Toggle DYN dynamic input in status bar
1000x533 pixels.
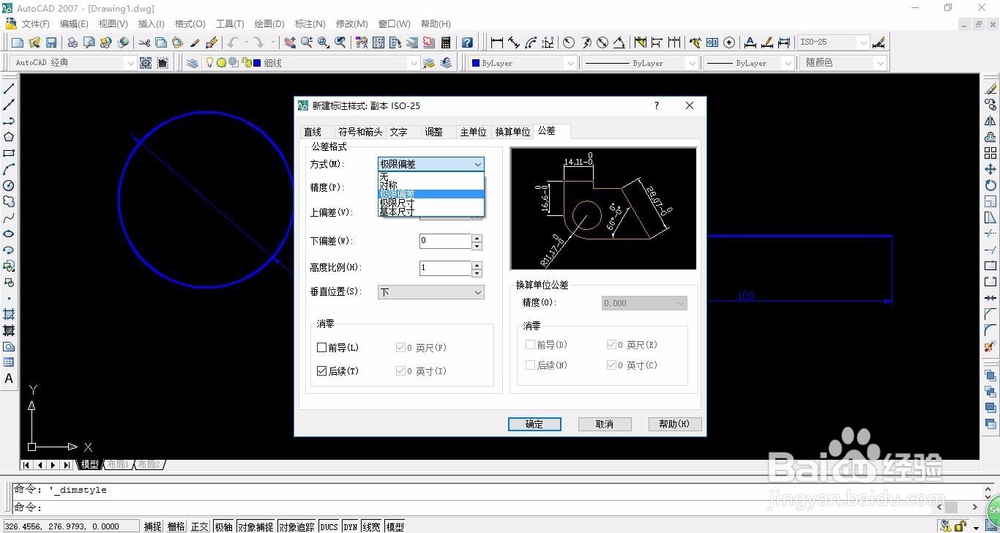point(350,527)
